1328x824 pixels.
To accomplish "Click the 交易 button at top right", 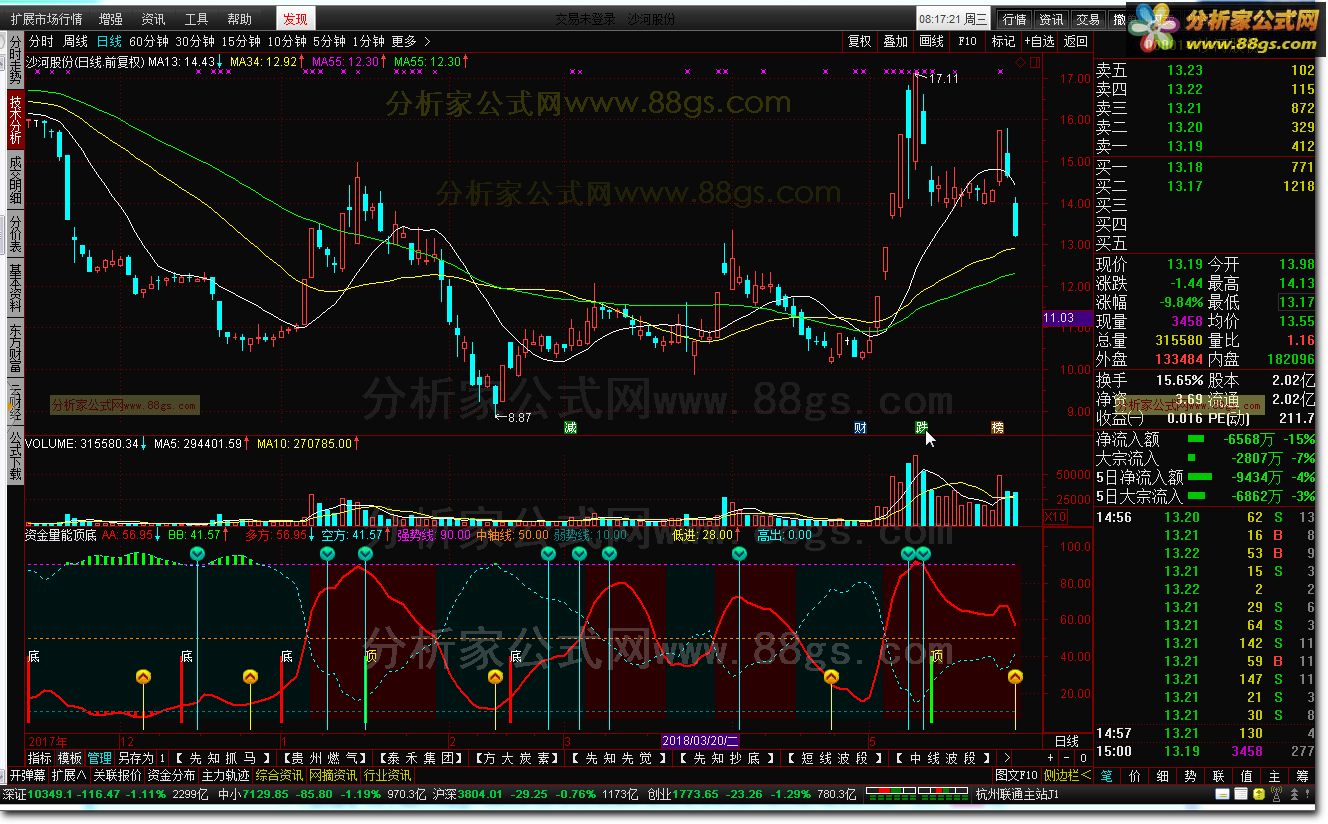I will pyautogui.click(x=1088, y=19).
